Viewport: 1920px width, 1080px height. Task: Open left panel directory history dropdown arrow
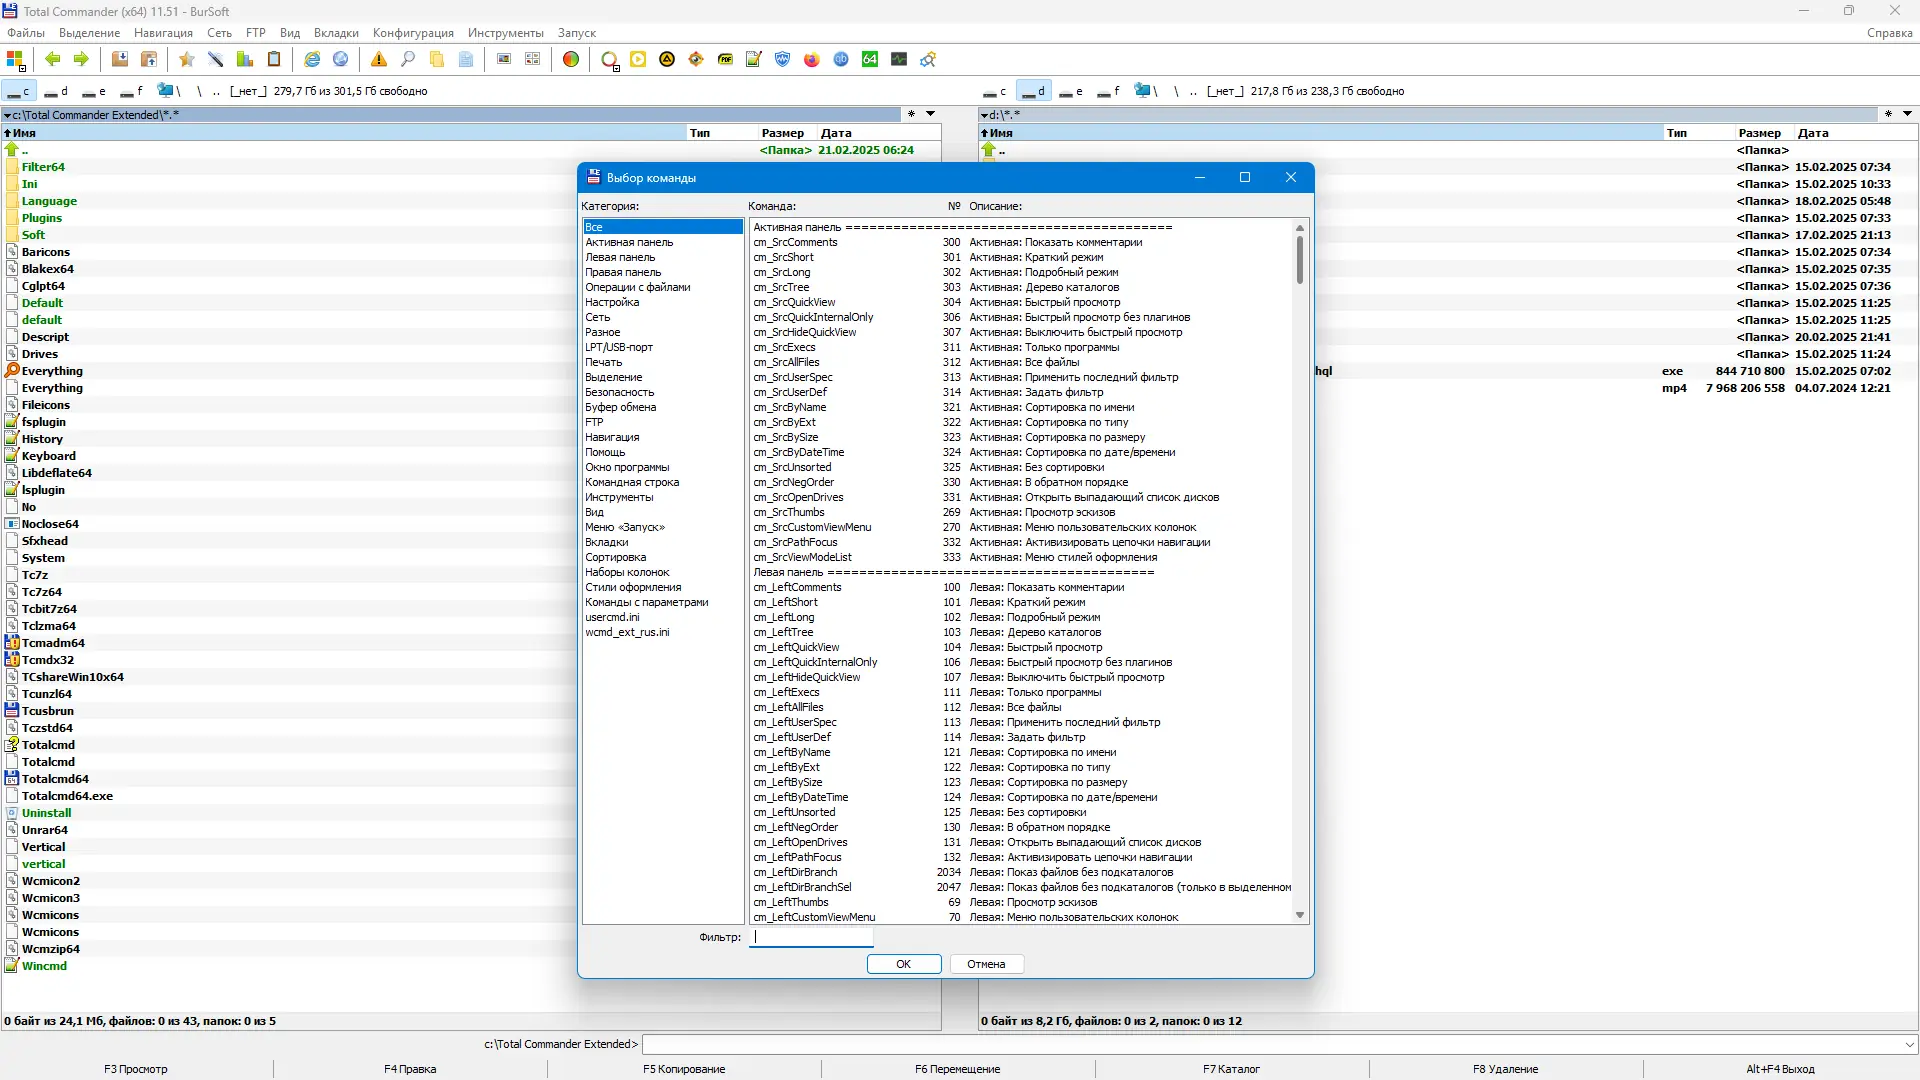tap(930, 114)
